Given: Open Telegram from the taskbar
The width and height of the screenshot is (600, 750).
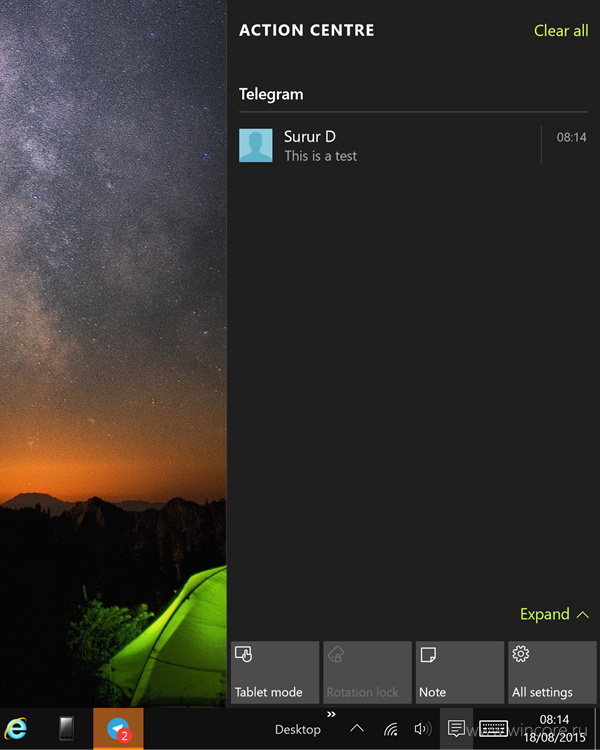Looking at the screenshot, I should tap(118, 728).
